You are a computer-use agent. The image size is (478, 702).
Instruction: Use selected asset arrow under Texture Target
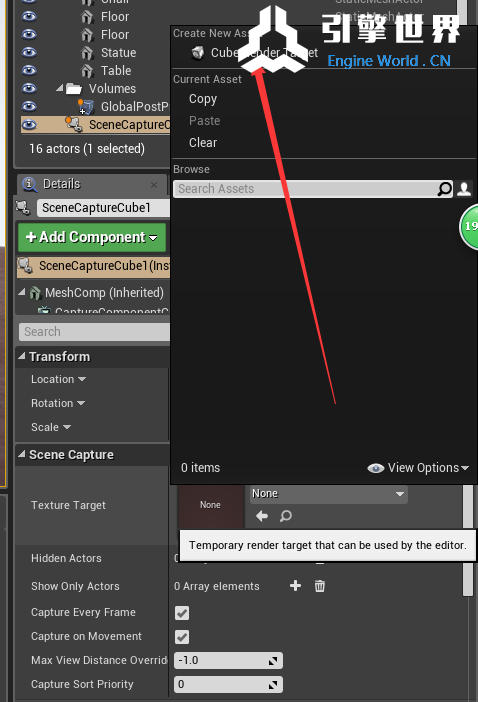[262, 516]
